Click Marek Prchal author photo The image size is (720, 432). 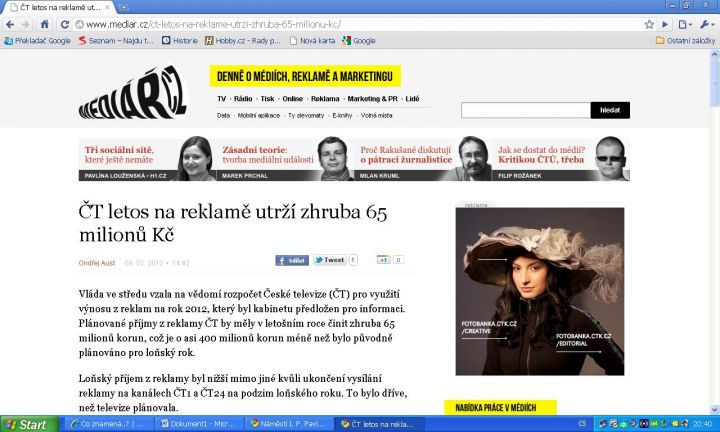[x=333, y=158]
